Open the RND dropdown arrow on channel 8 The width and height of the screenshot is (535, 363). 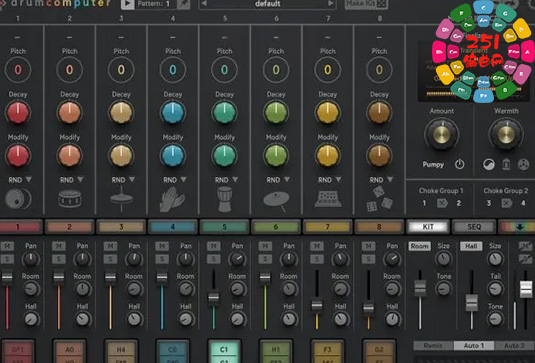[x=390, y=179]
